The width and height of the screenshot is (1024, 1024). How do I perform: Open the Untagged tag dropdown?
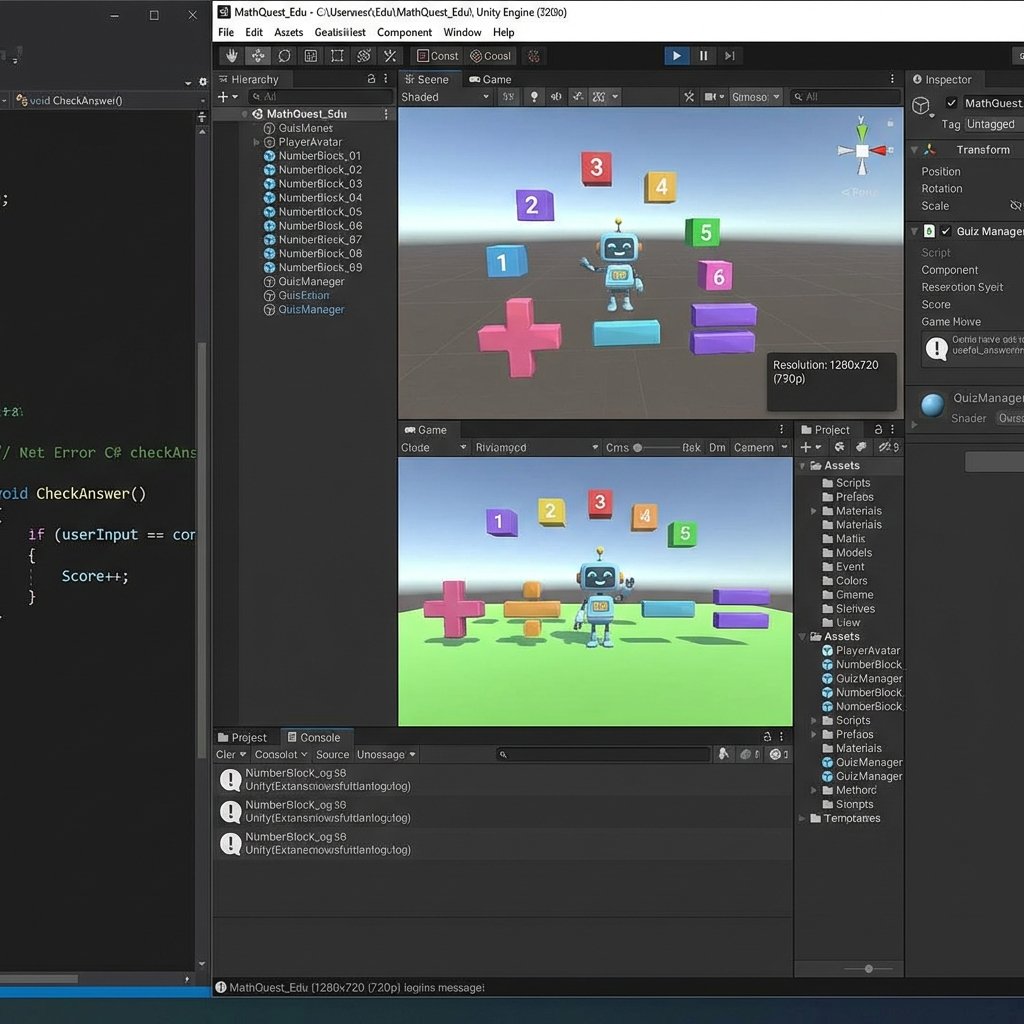tap(992, 124)
